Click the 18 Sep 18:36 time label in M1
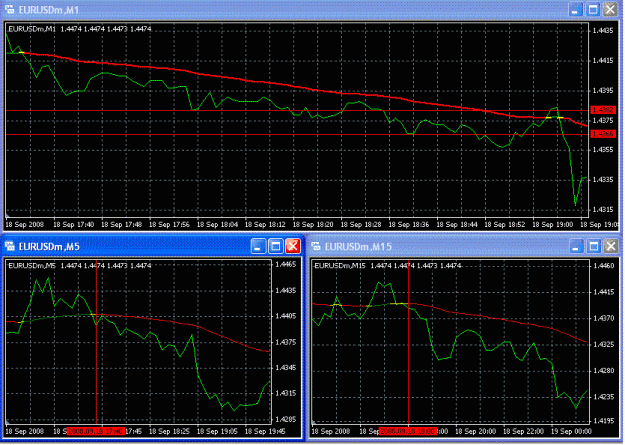 click(x=409, y=224)
